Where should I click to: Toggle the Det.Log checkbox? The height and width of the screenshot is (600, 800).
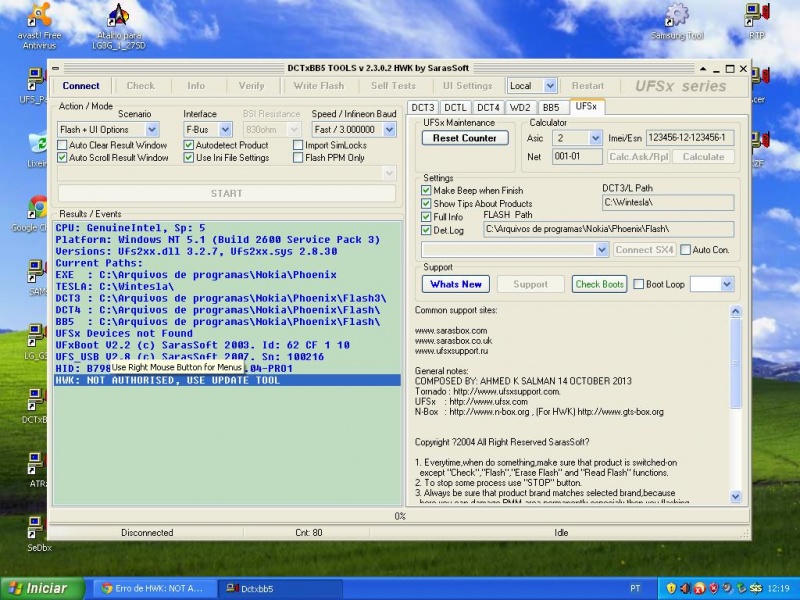pos(426,230)
